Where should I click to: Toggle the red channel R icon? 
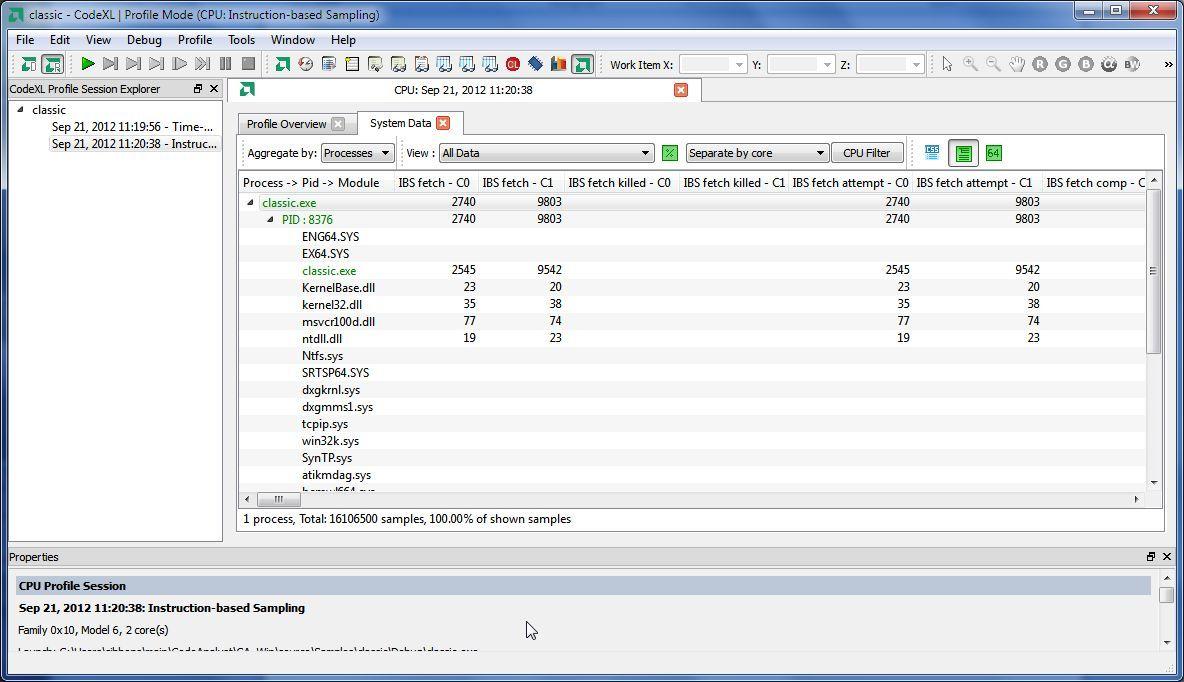(1040, 64)
